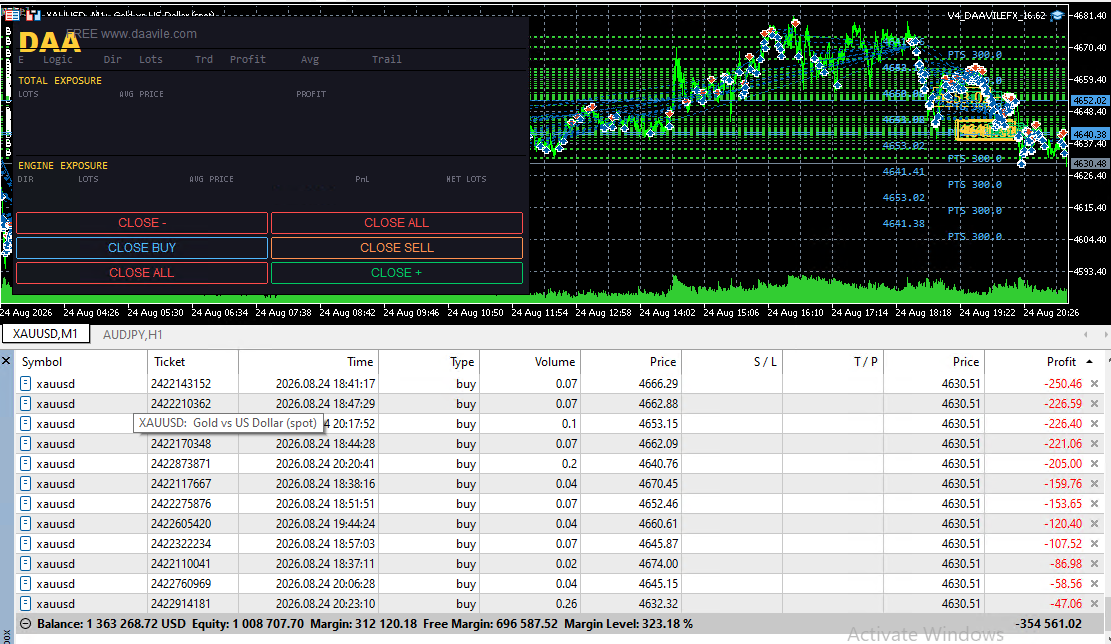This screenshot has height=644, width=1111.
Task: Click CLOSE ALL button beside CLOSE +
Action: coord(142,273)
